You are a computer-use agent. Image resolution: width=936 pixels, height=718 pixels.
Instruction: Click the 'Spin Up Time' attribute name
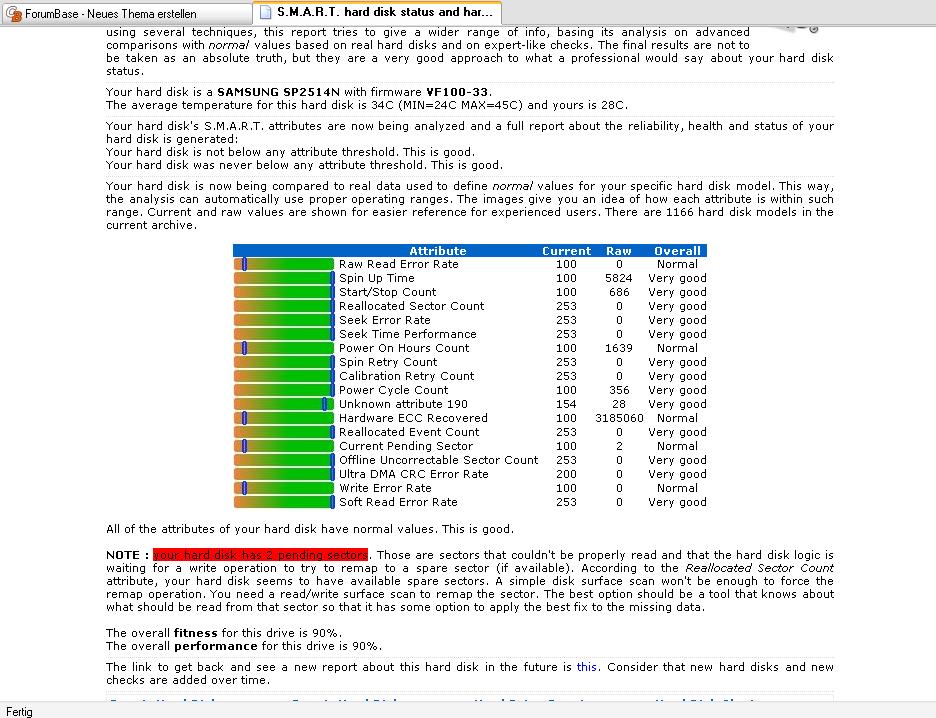377,278
